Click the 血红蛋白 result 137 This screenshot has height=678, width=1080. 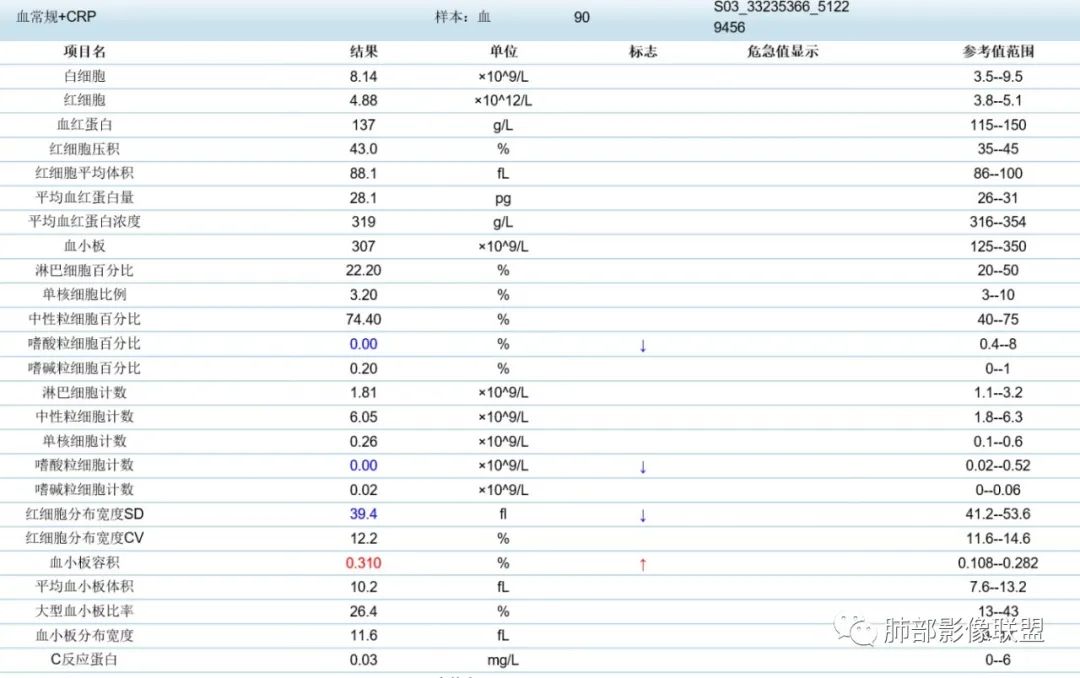(364, 125)
